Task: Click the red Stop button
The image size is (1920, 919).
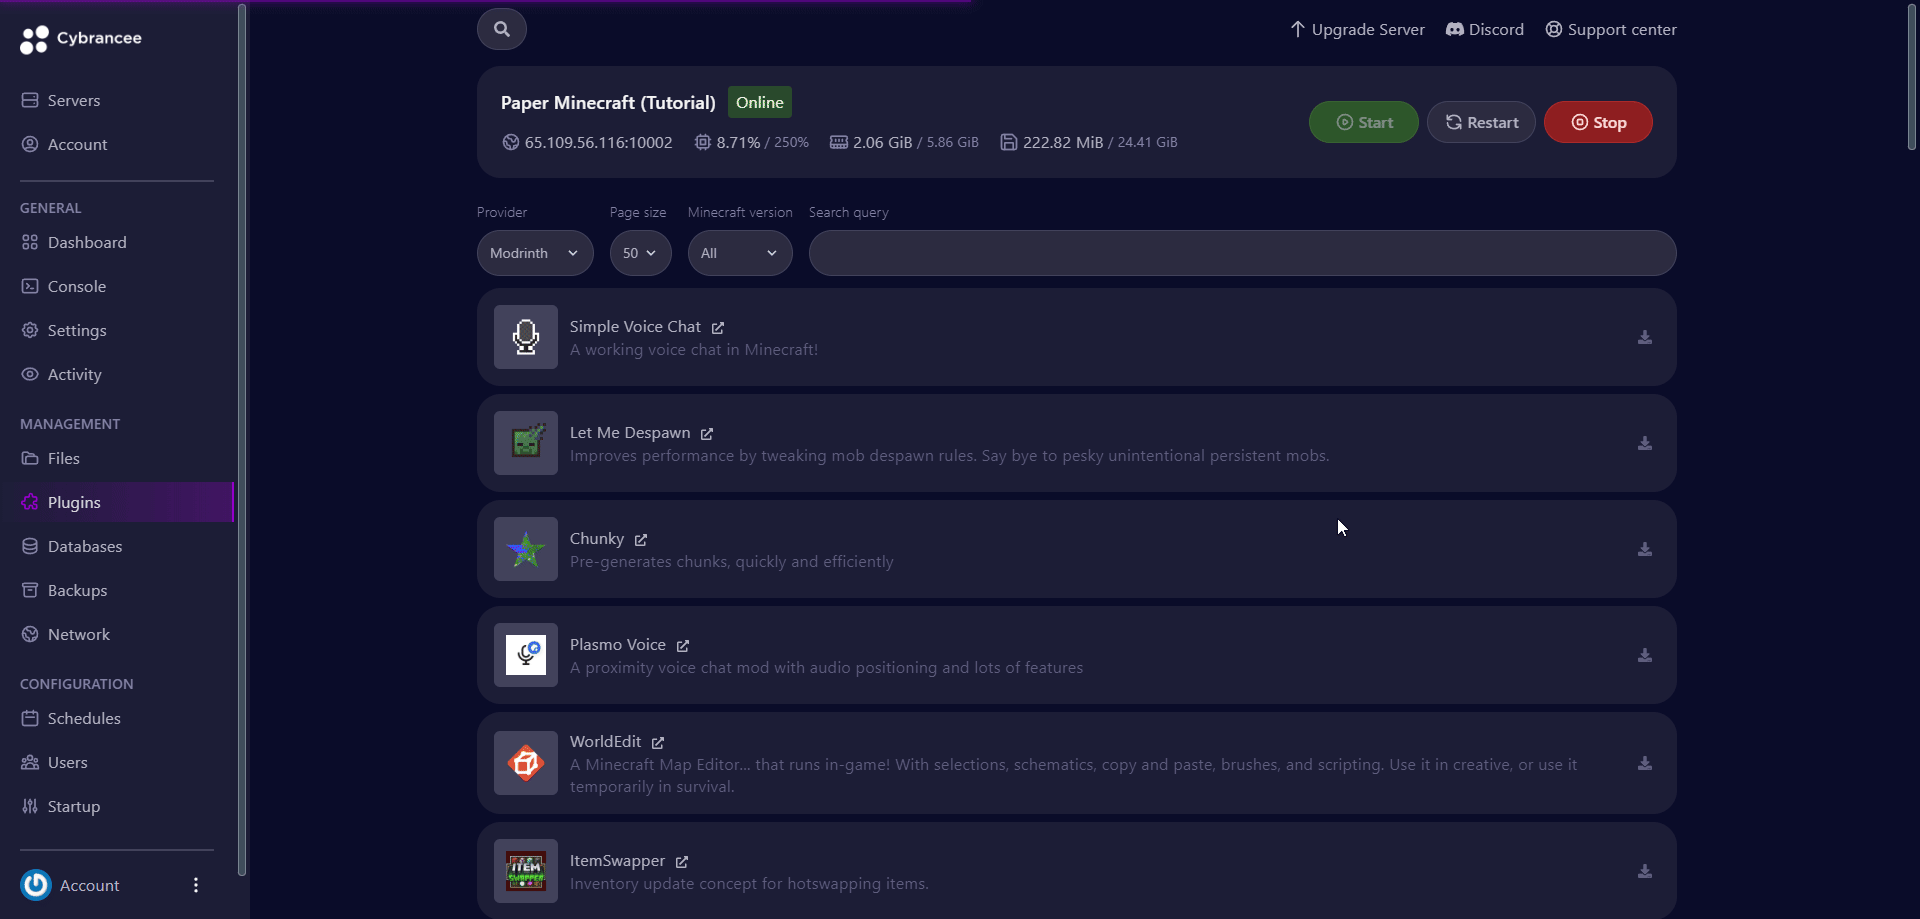Action: click(1598, 122)
